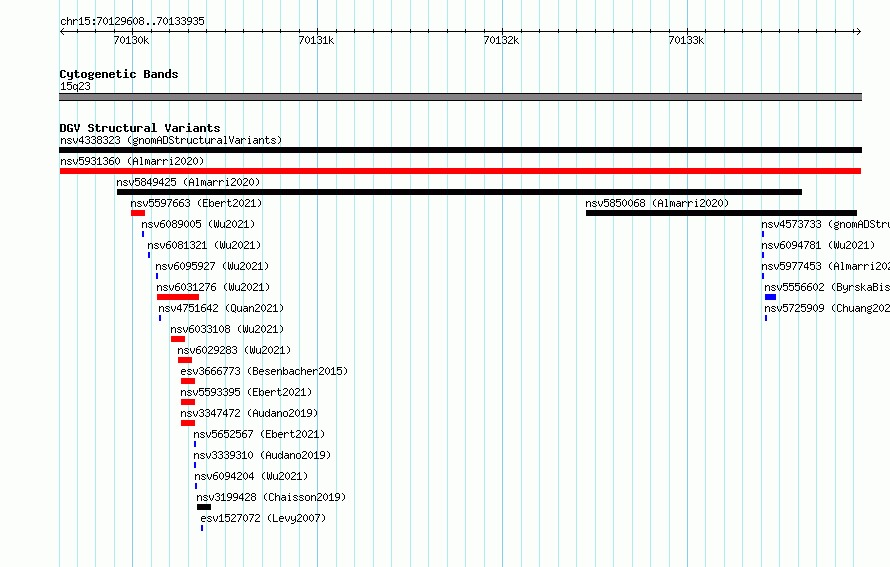The width and height of the screenshot is (890, 567).
Task: Click the nsv4751642 (Quan2021) label
Action: click(221, 308)
